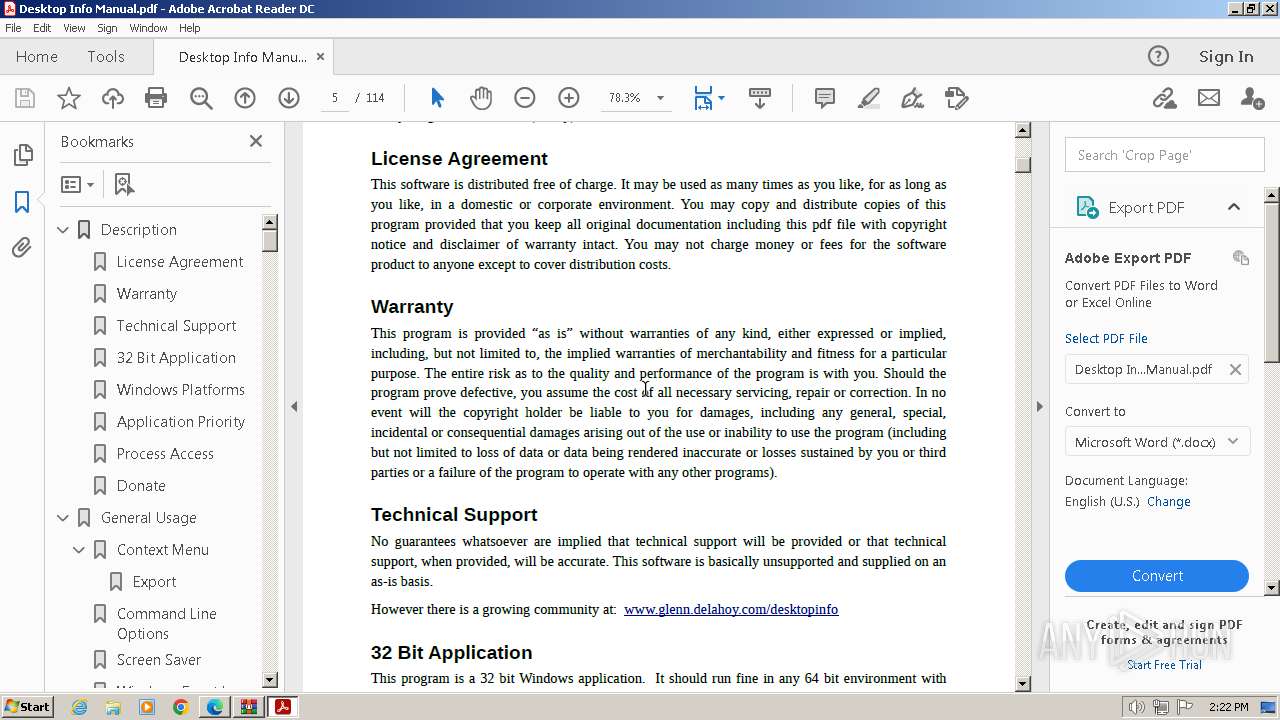The height and width of the screenshot is (720, 1280).
Task: Print the document
Action: (x=156, y=98)
